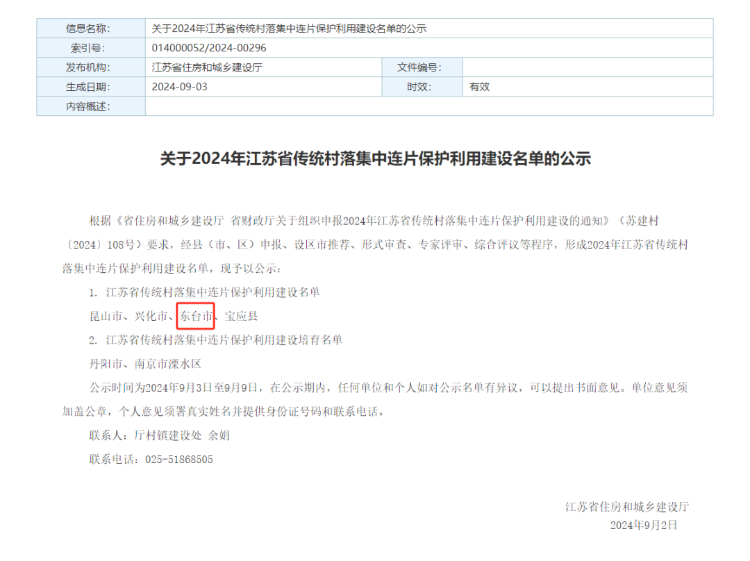Click 昆山市 in the list
The height and width of the screenshot is (561, 750).
click(x=106, y=316)
